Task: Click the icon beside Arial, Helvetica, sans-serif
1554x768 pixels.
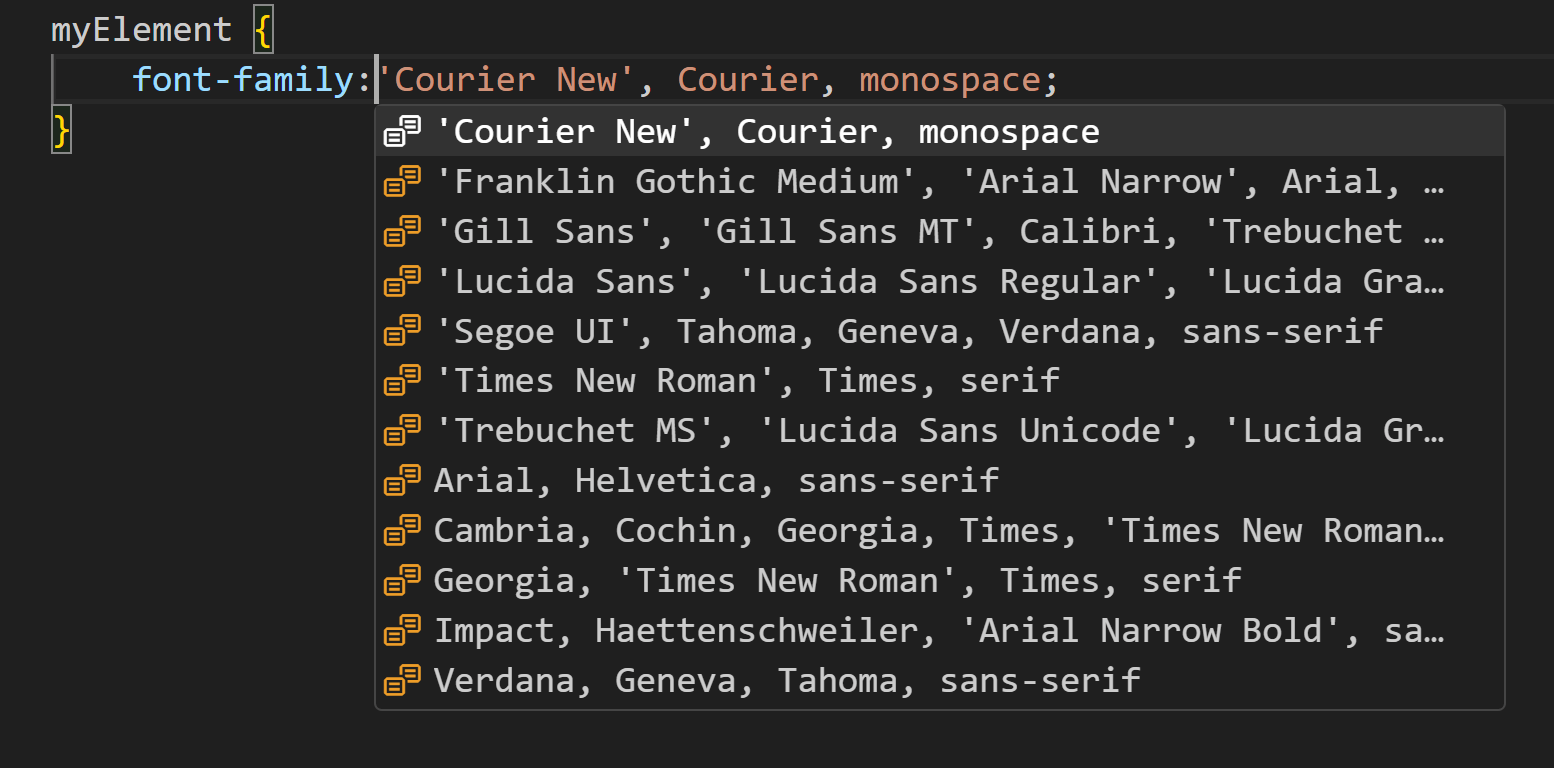Action: [x=402, y=481]
